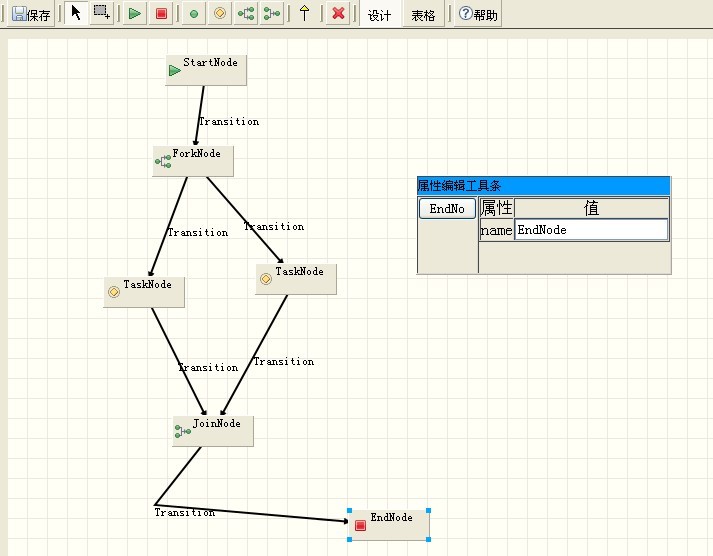Select the fork node tool in toolbar
The width and height of the screenshot is (713, 556).
coord(246,14)
